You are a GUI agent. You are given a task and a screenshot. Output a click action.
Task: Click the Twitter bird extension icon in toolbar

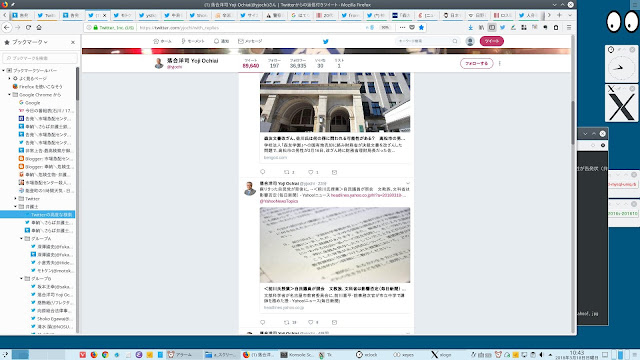(502, 27)
